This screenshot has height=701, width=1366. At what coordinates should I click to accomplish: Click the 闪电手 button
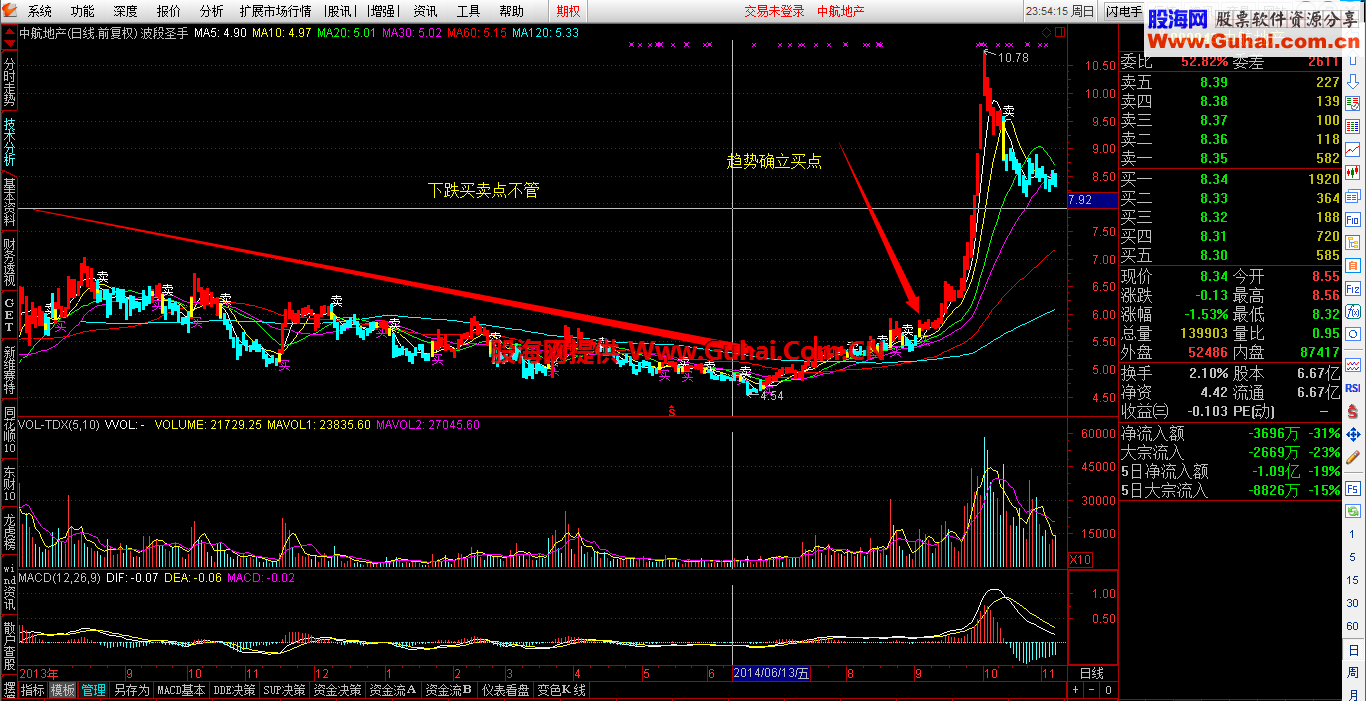1124,11
